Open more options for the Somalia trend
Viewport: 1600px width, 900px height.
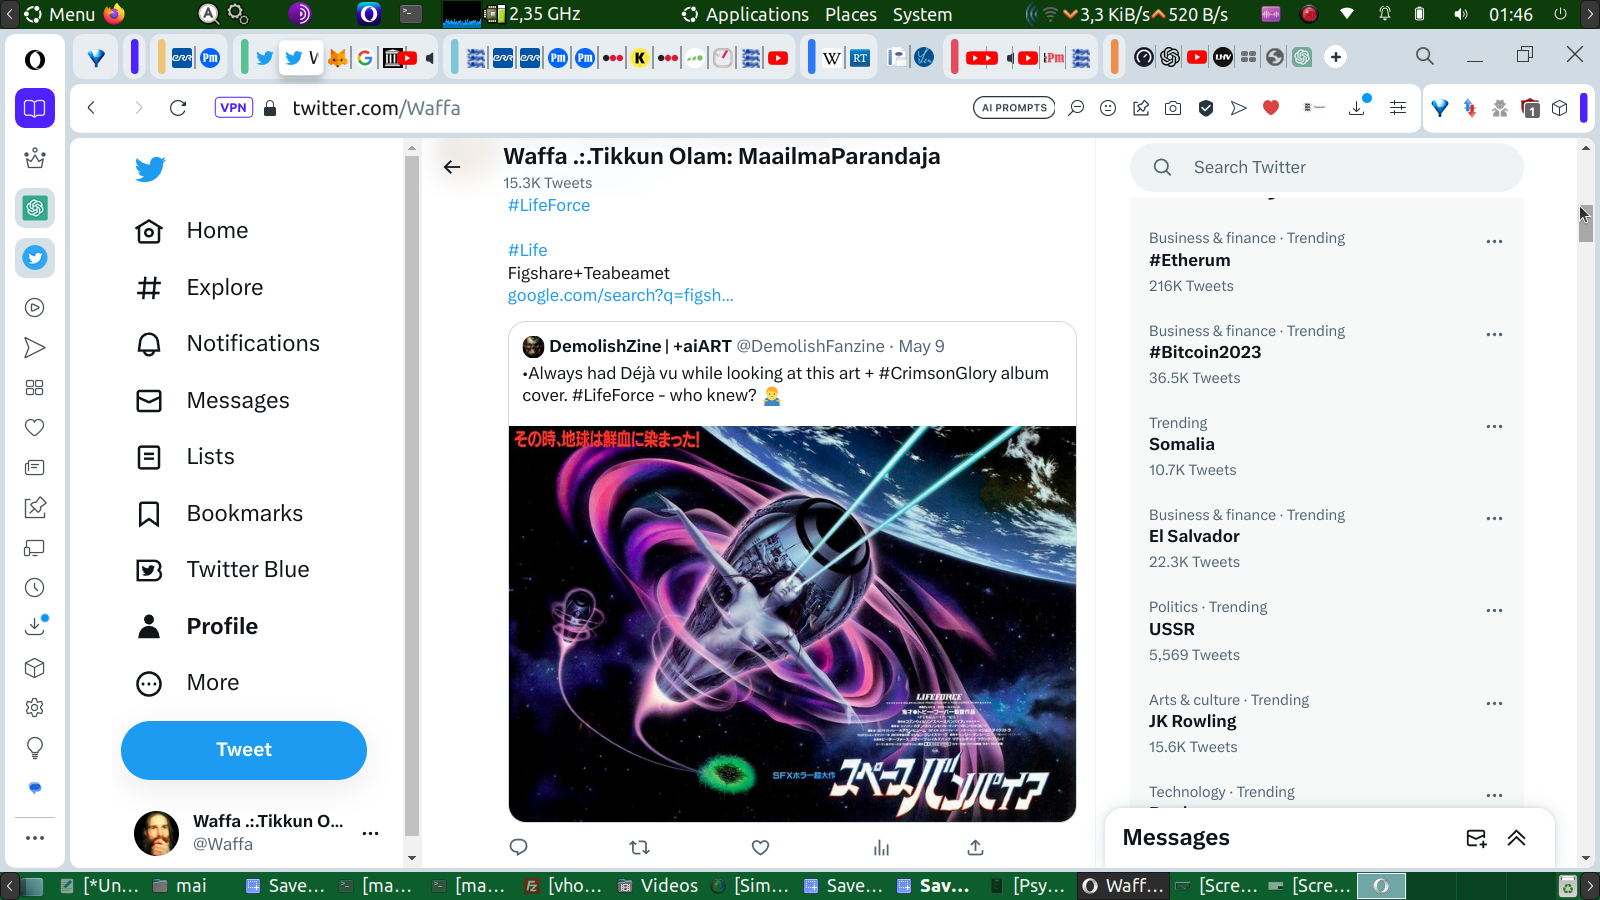click(x=1494, y=426)
